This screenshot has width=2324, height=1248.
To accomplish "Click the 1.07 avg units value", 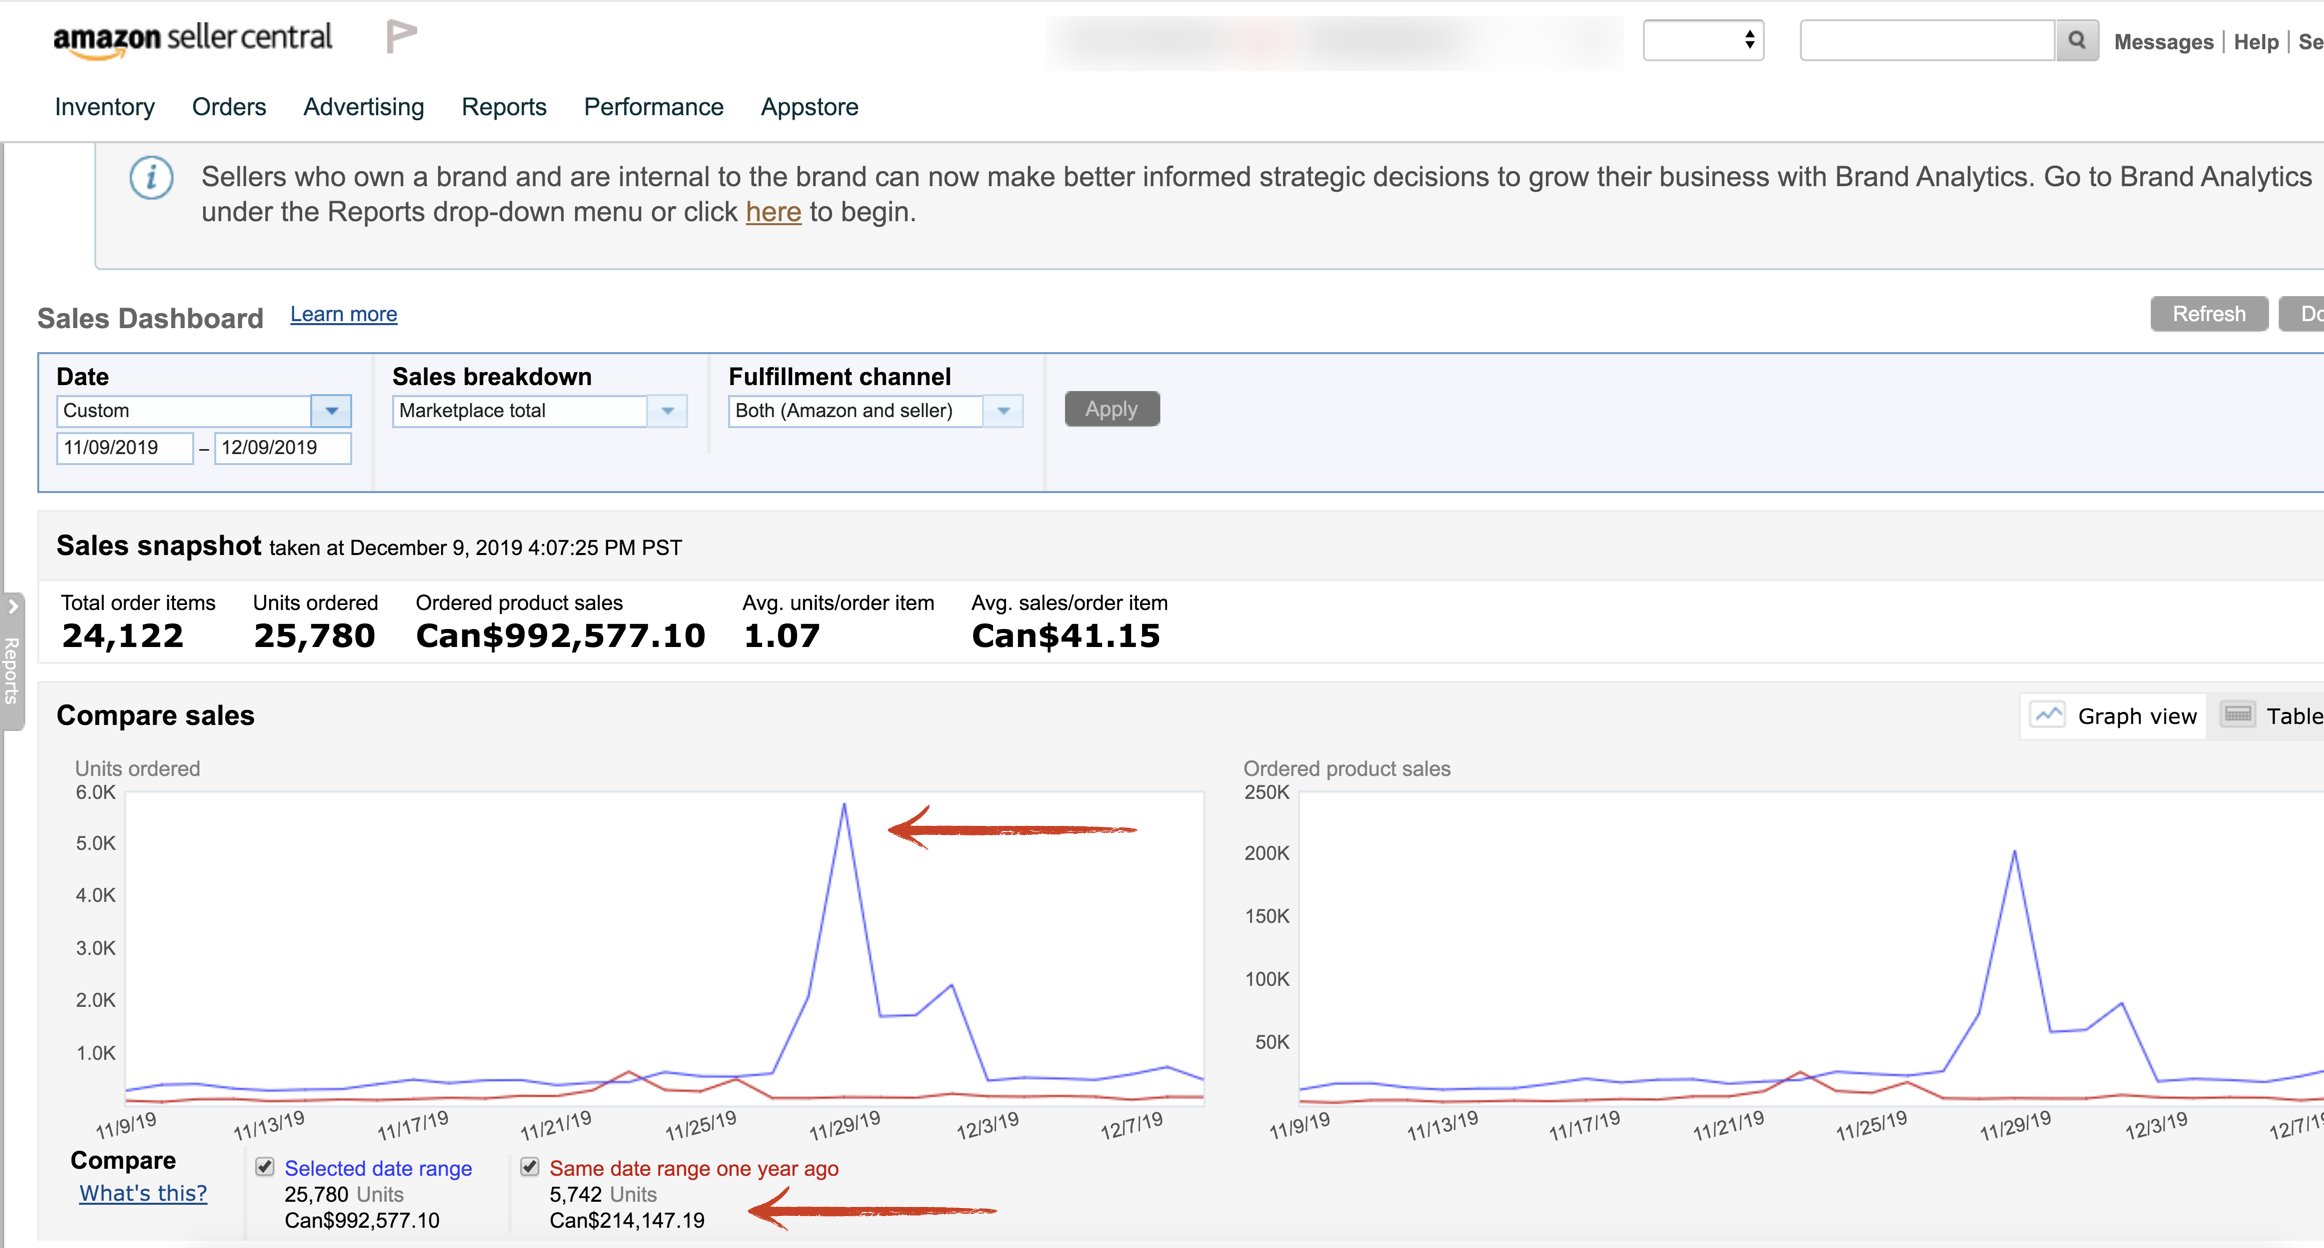I will click(x=781, y=636).
